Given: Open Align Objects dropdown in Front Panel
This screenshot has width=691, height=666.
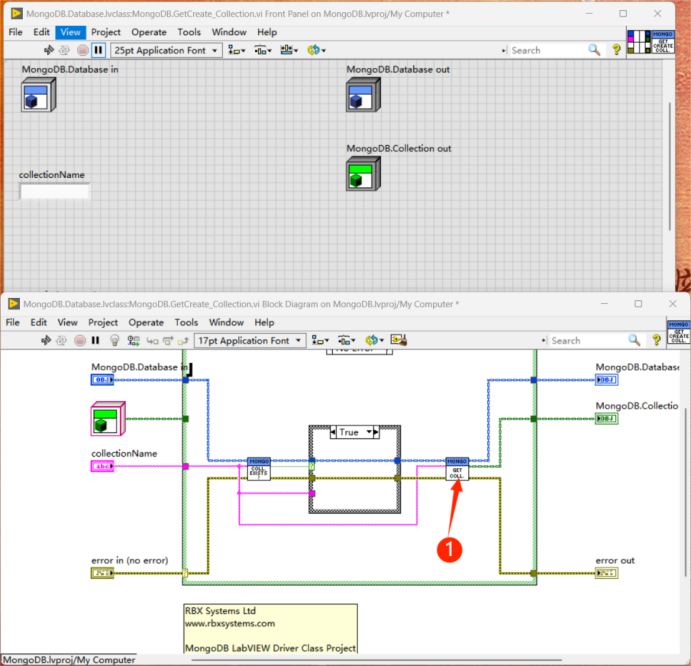Looking at the screenshot, I should [x=236, y=50].
